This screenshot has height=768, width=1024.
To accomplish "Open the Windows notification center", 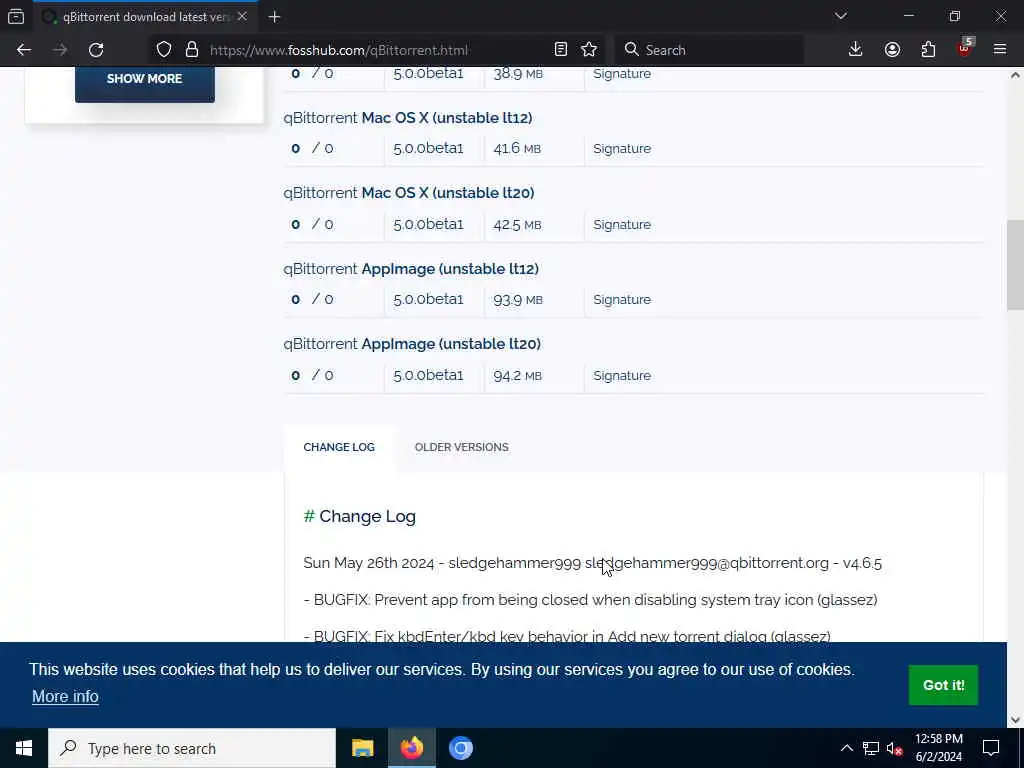I will (991, 748).
